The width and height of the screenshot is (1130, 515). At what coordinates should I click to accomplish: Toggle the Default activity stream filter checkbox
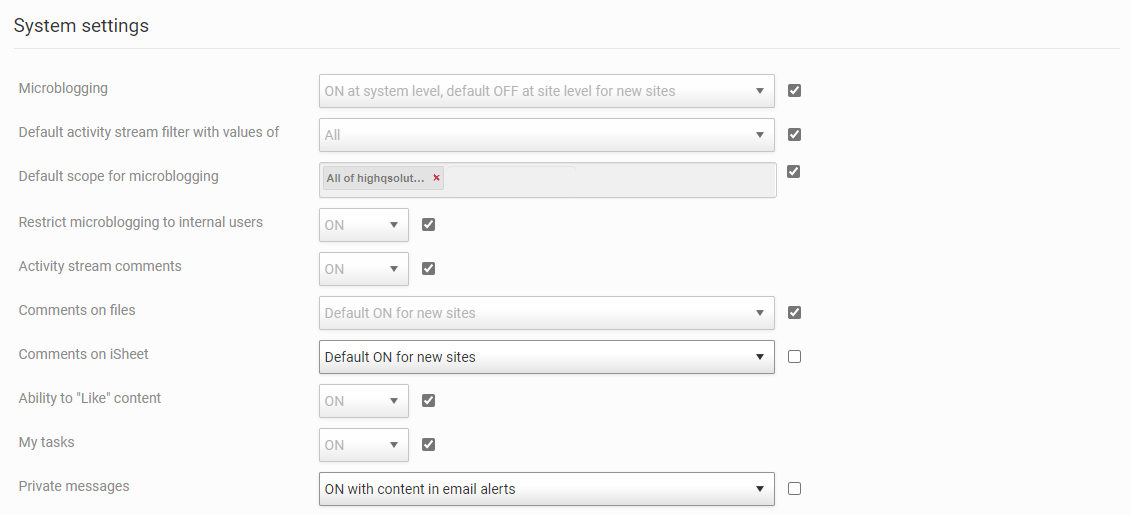pos(794,135)
